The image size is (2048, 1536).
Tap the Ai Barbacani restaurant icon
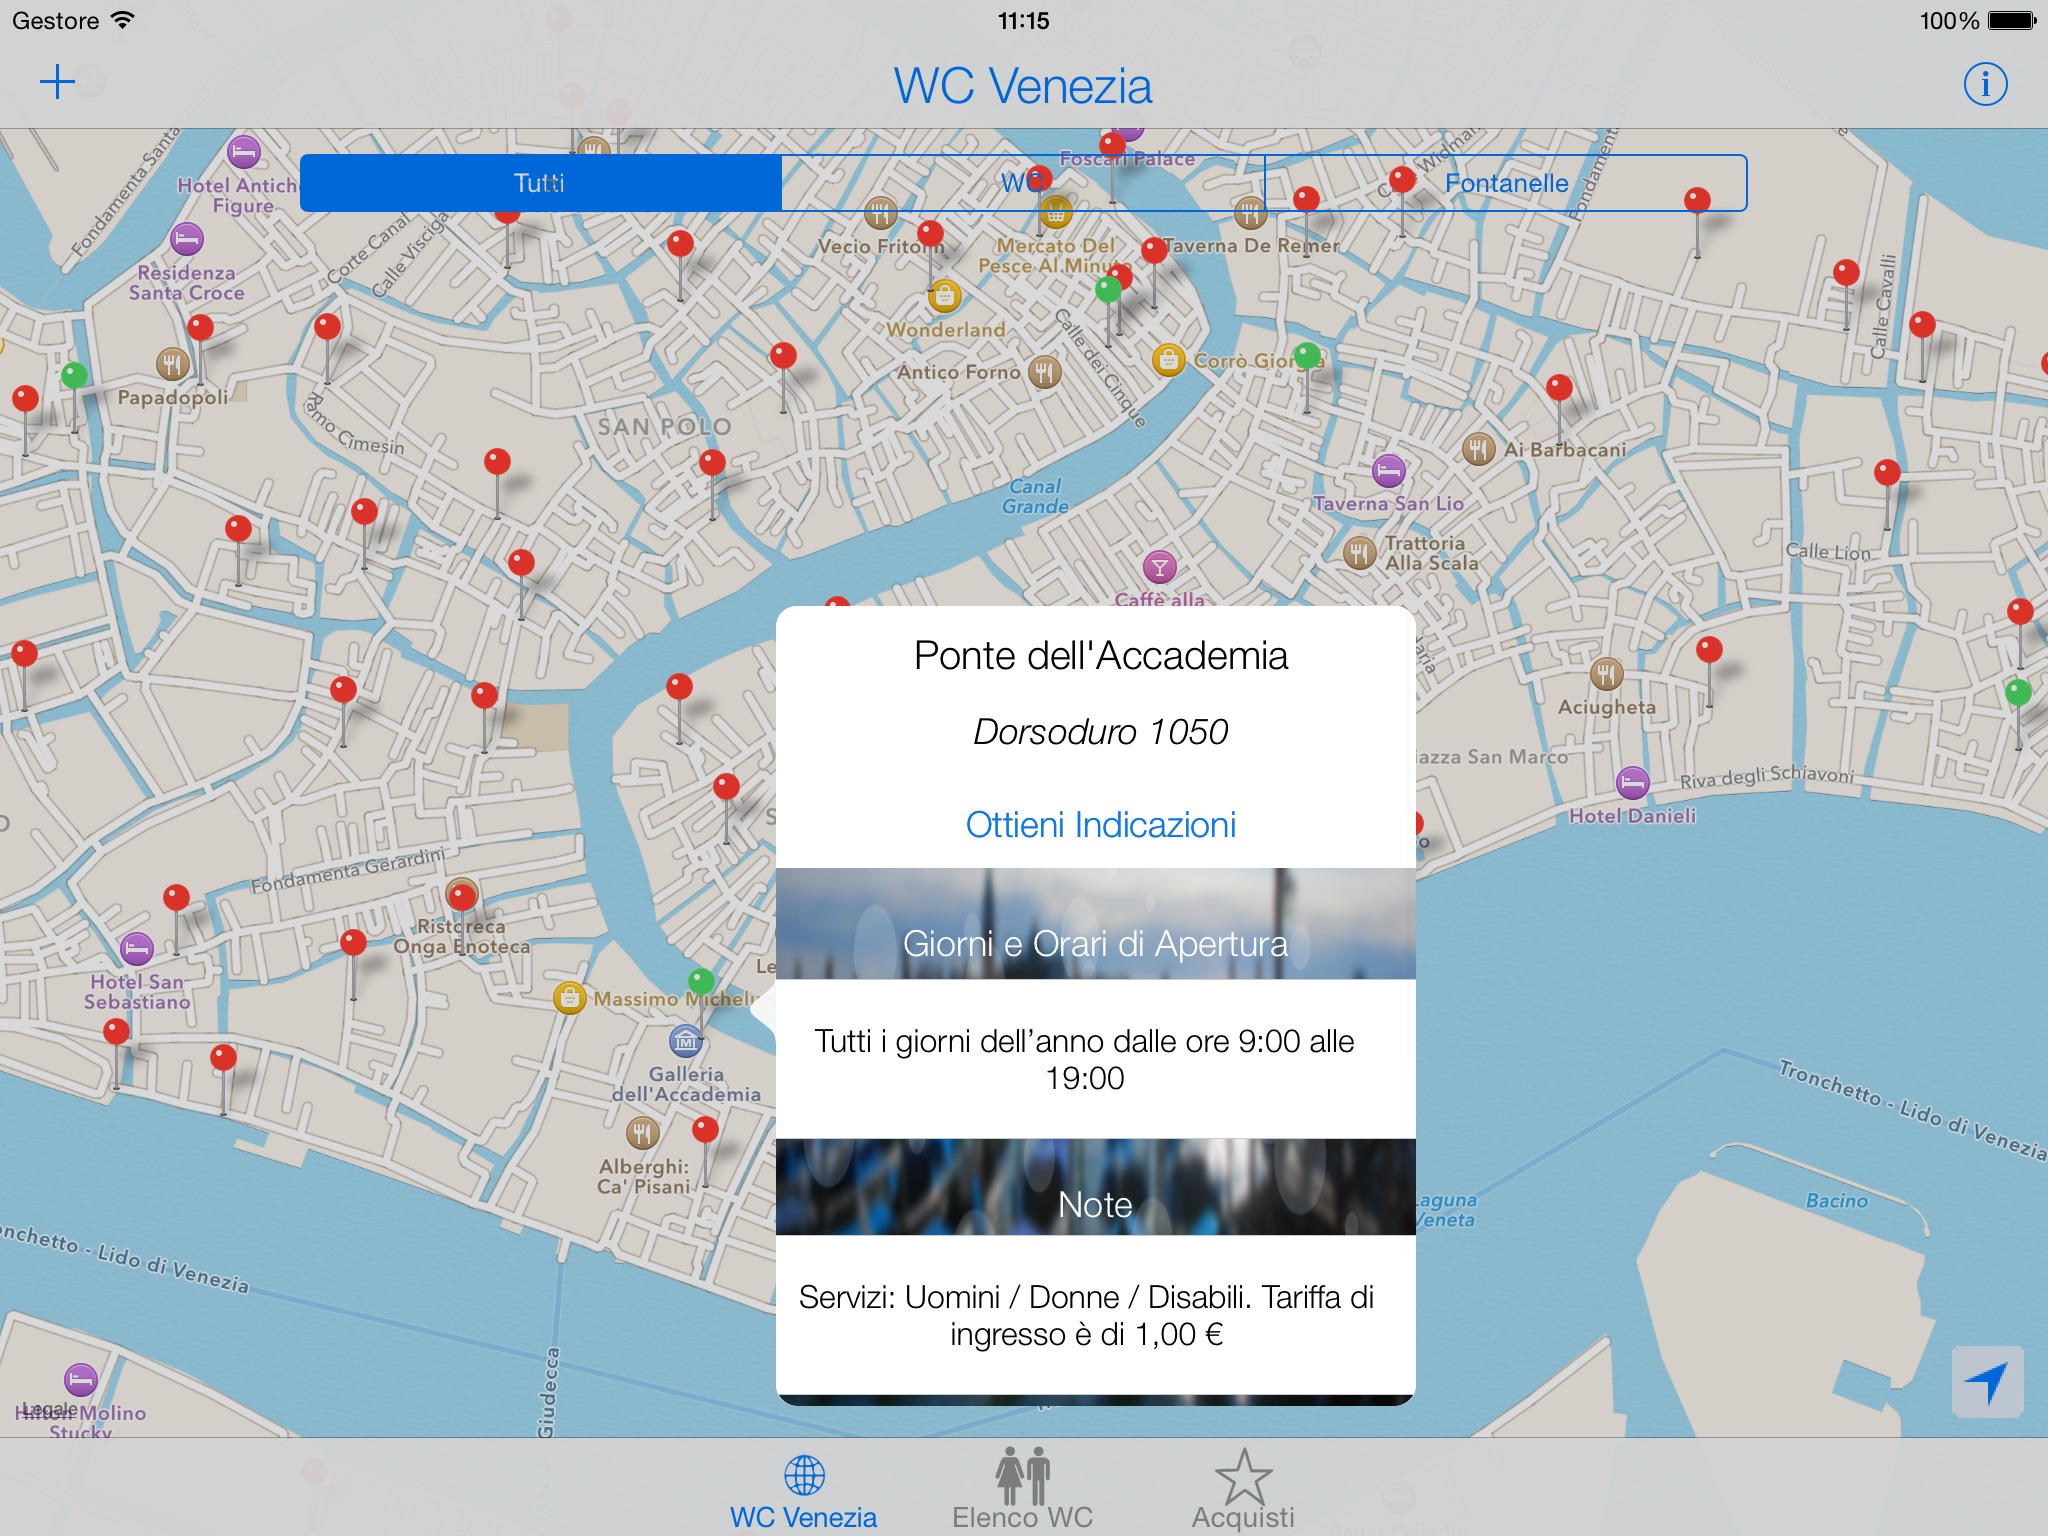pyautogui.click(x=1478, y=449)
